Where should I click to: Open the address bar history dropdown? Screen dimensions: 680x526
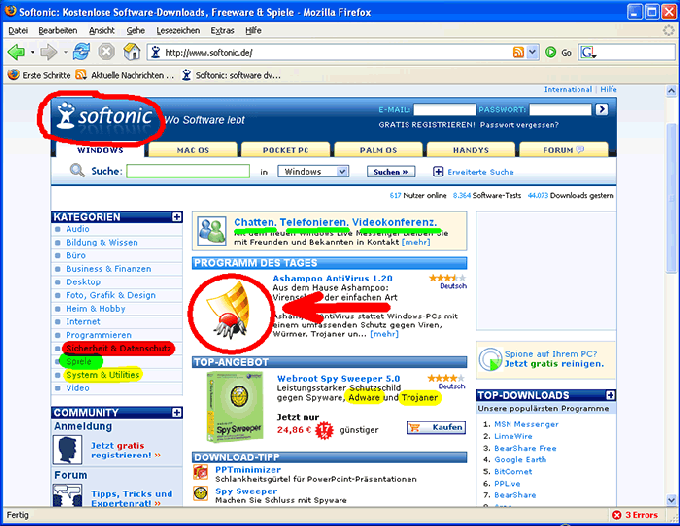[x=532, y=52]
